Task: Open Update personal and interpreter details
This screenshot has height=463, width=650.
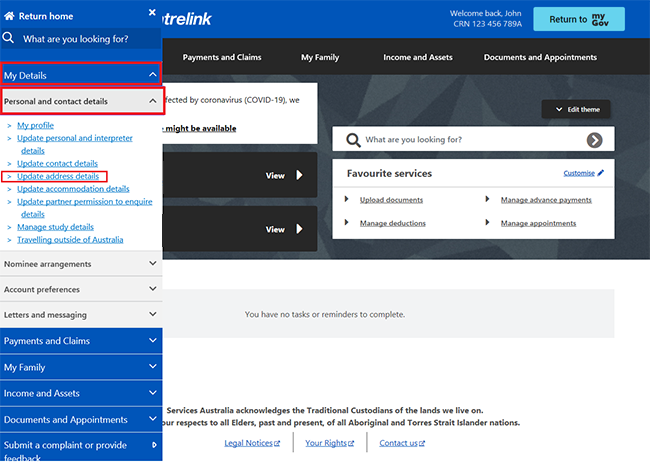Action: [75, 144]
